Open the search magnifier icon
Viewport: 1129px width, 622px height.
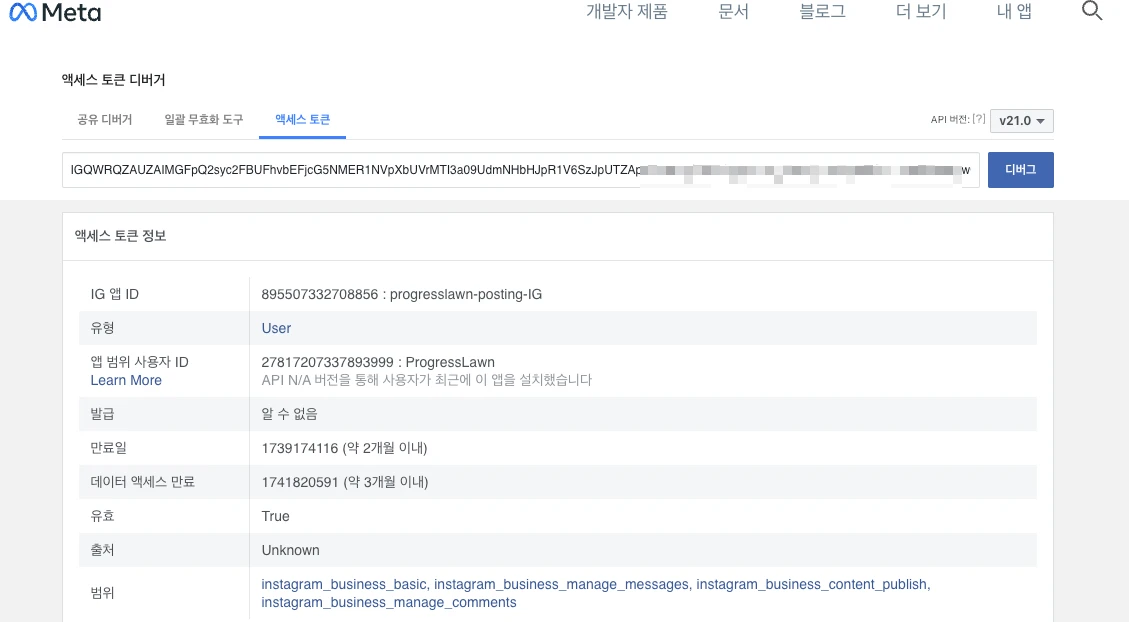[x=1092, y=11]
